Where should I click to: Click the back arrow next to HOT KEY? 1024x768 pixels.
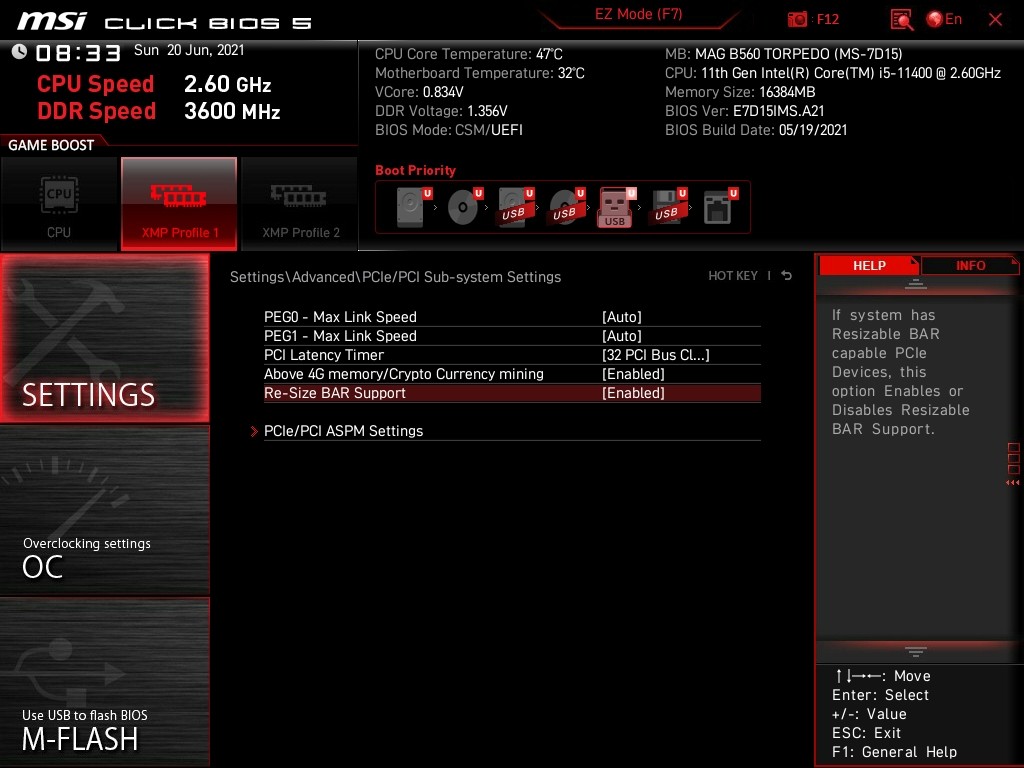click(787, 276)
